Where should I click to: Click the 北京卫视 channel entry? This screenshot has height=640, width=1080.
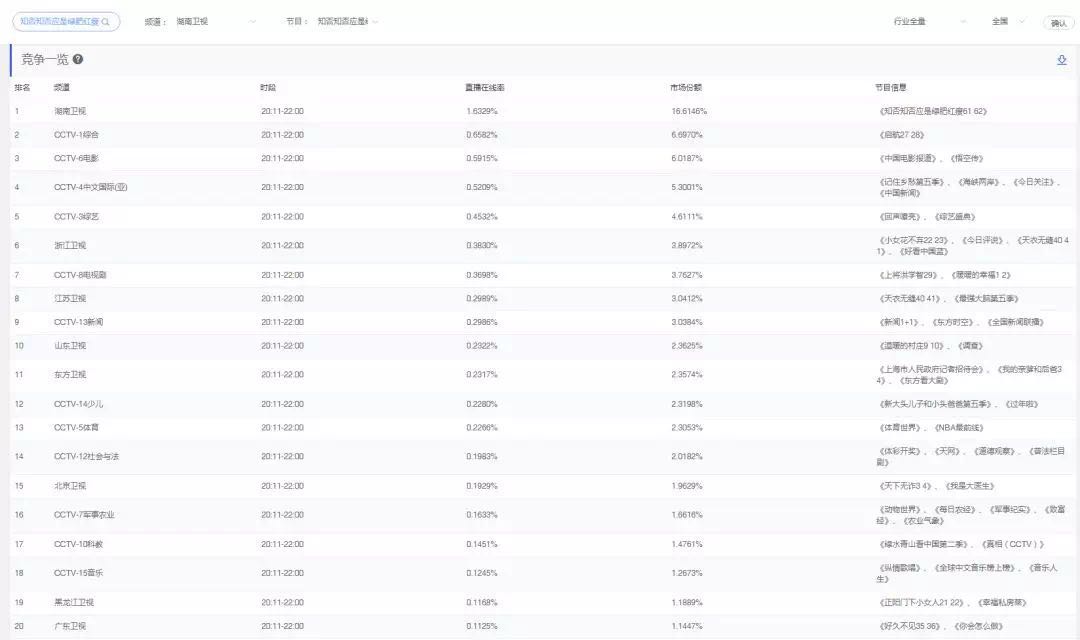70,486
